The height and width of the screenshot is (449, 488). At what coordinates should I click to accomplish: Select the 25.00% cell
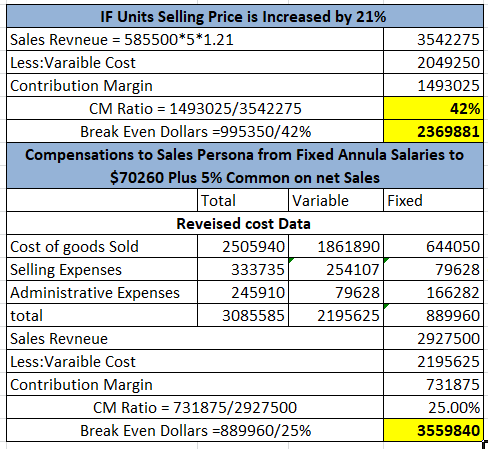pyautogui.click(x=433, y=407)
